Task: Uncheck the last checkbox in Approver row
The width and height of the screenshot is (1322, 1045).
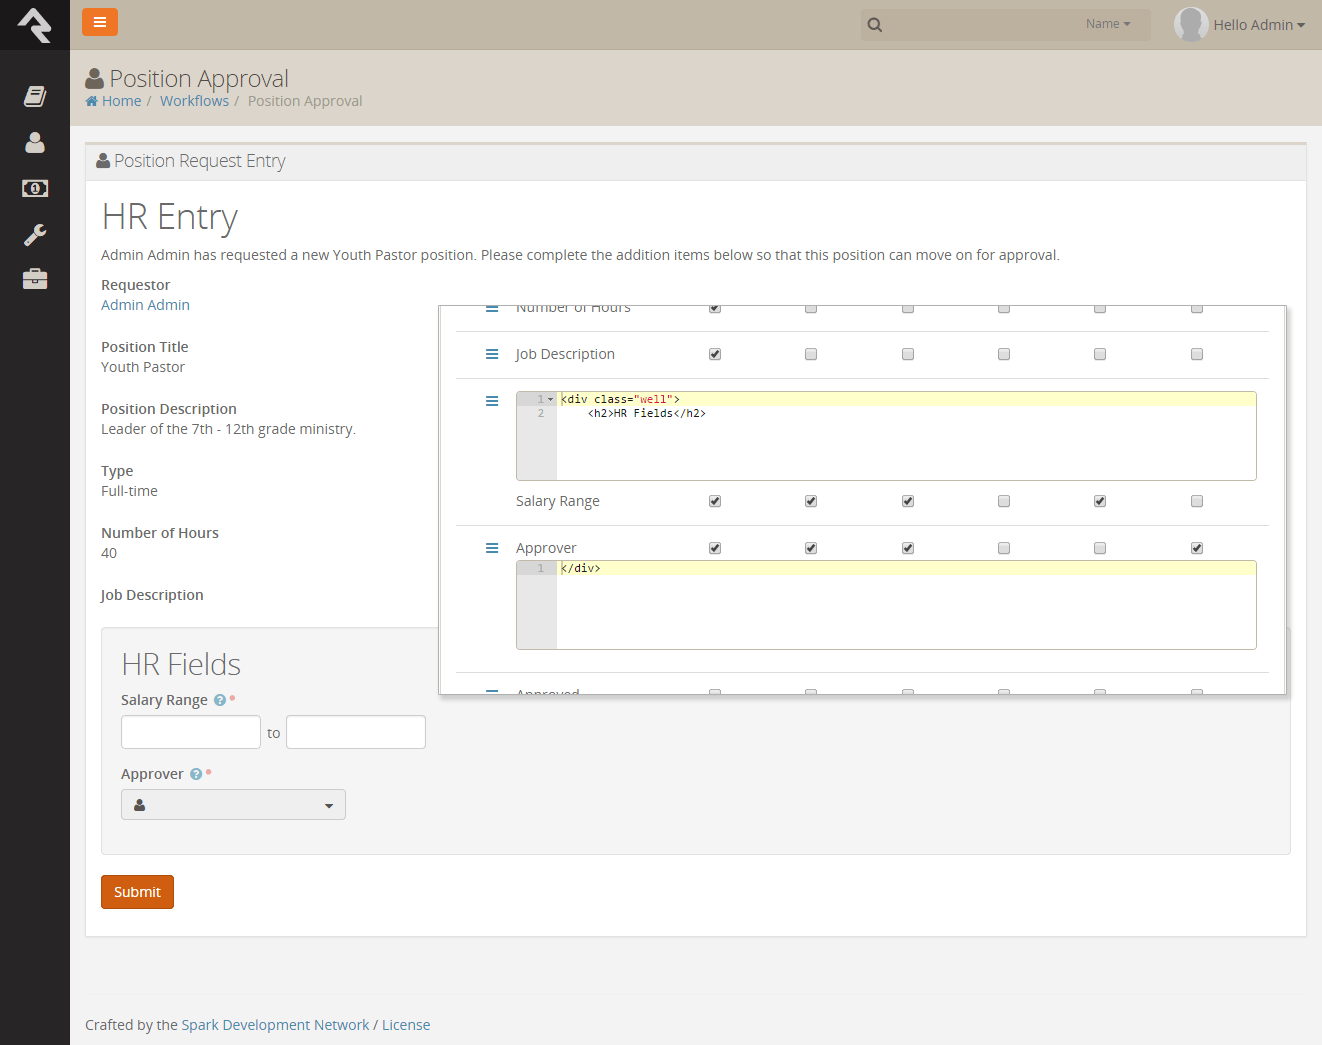Action: (1197, 548)
